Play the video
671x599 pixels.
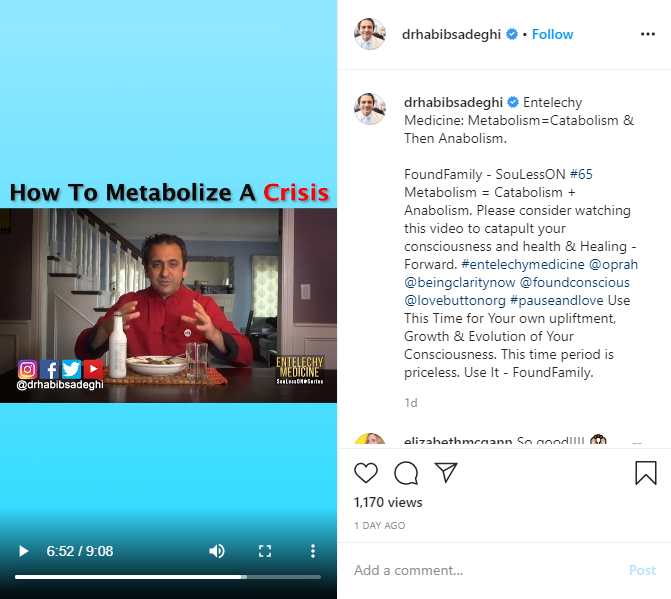[x=24, y=551]
